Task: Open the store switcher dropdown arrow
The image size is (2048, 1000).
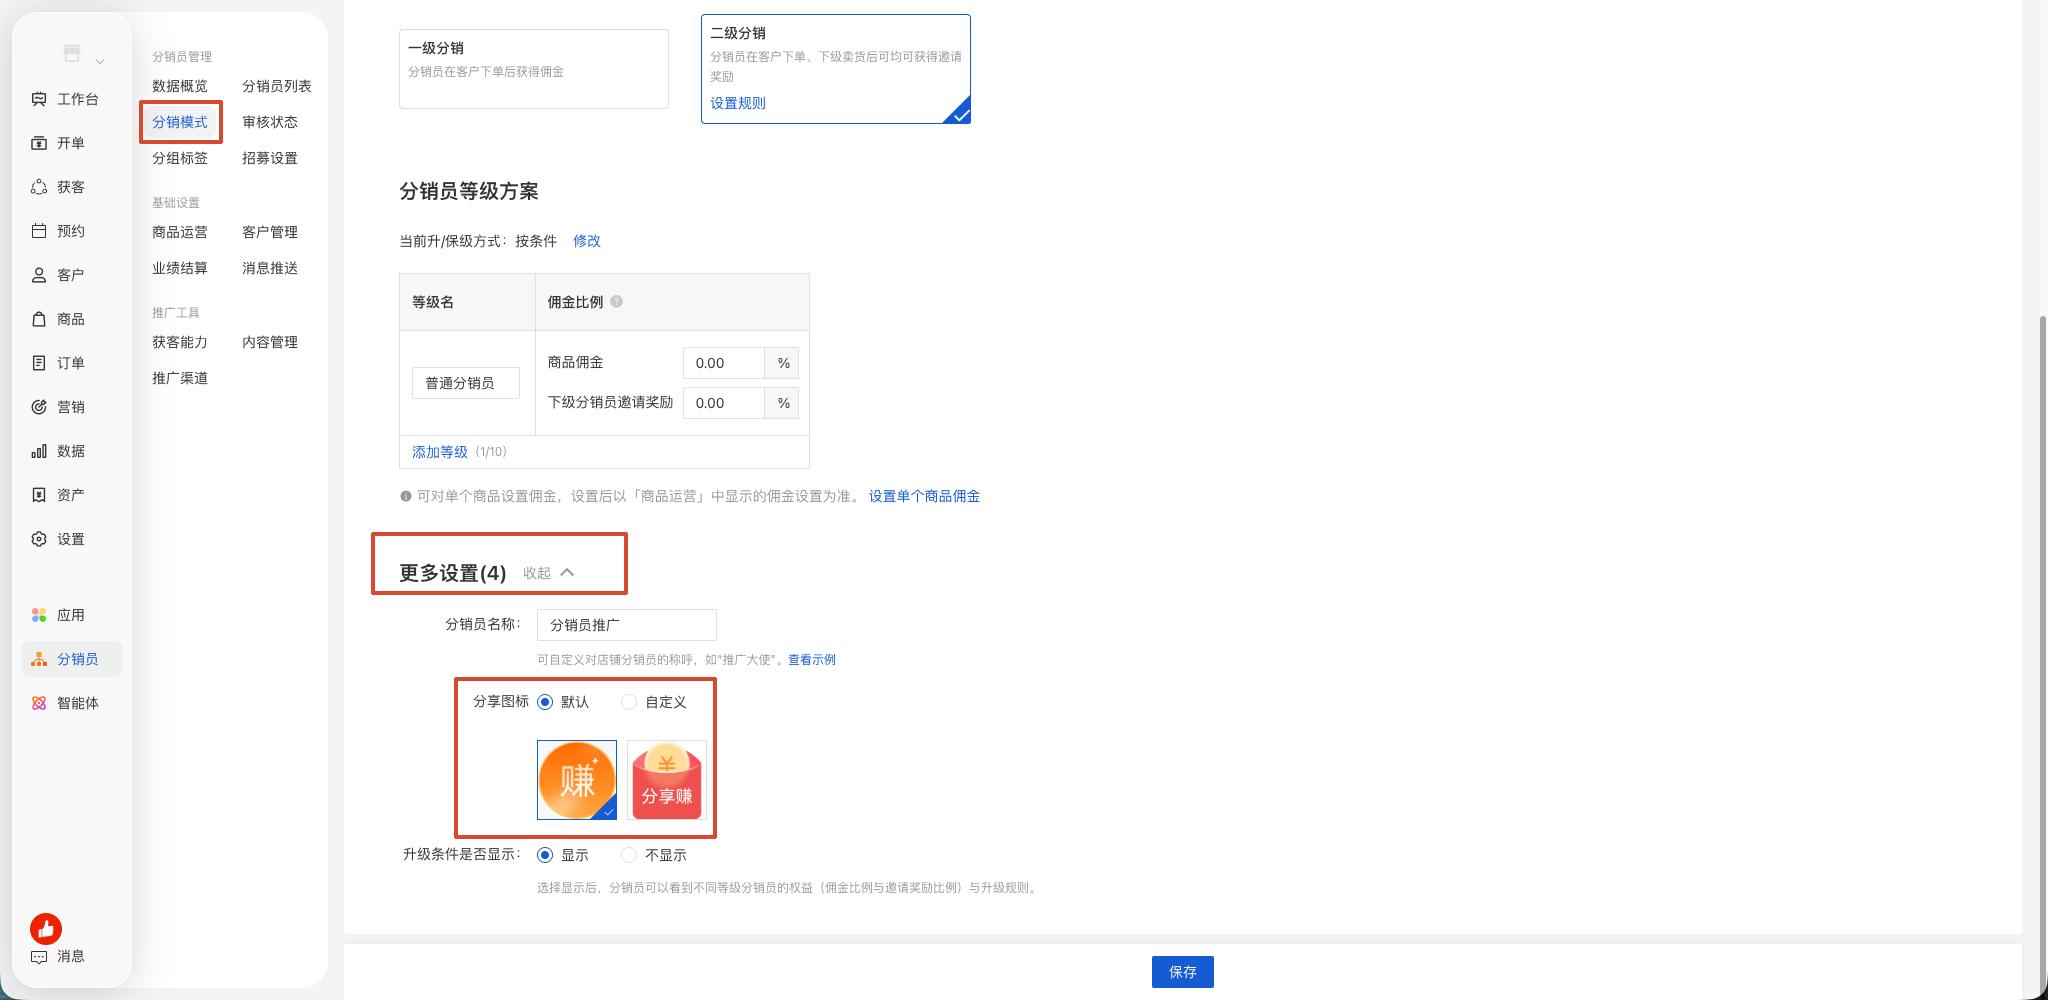Action: [x=100, y=62]
